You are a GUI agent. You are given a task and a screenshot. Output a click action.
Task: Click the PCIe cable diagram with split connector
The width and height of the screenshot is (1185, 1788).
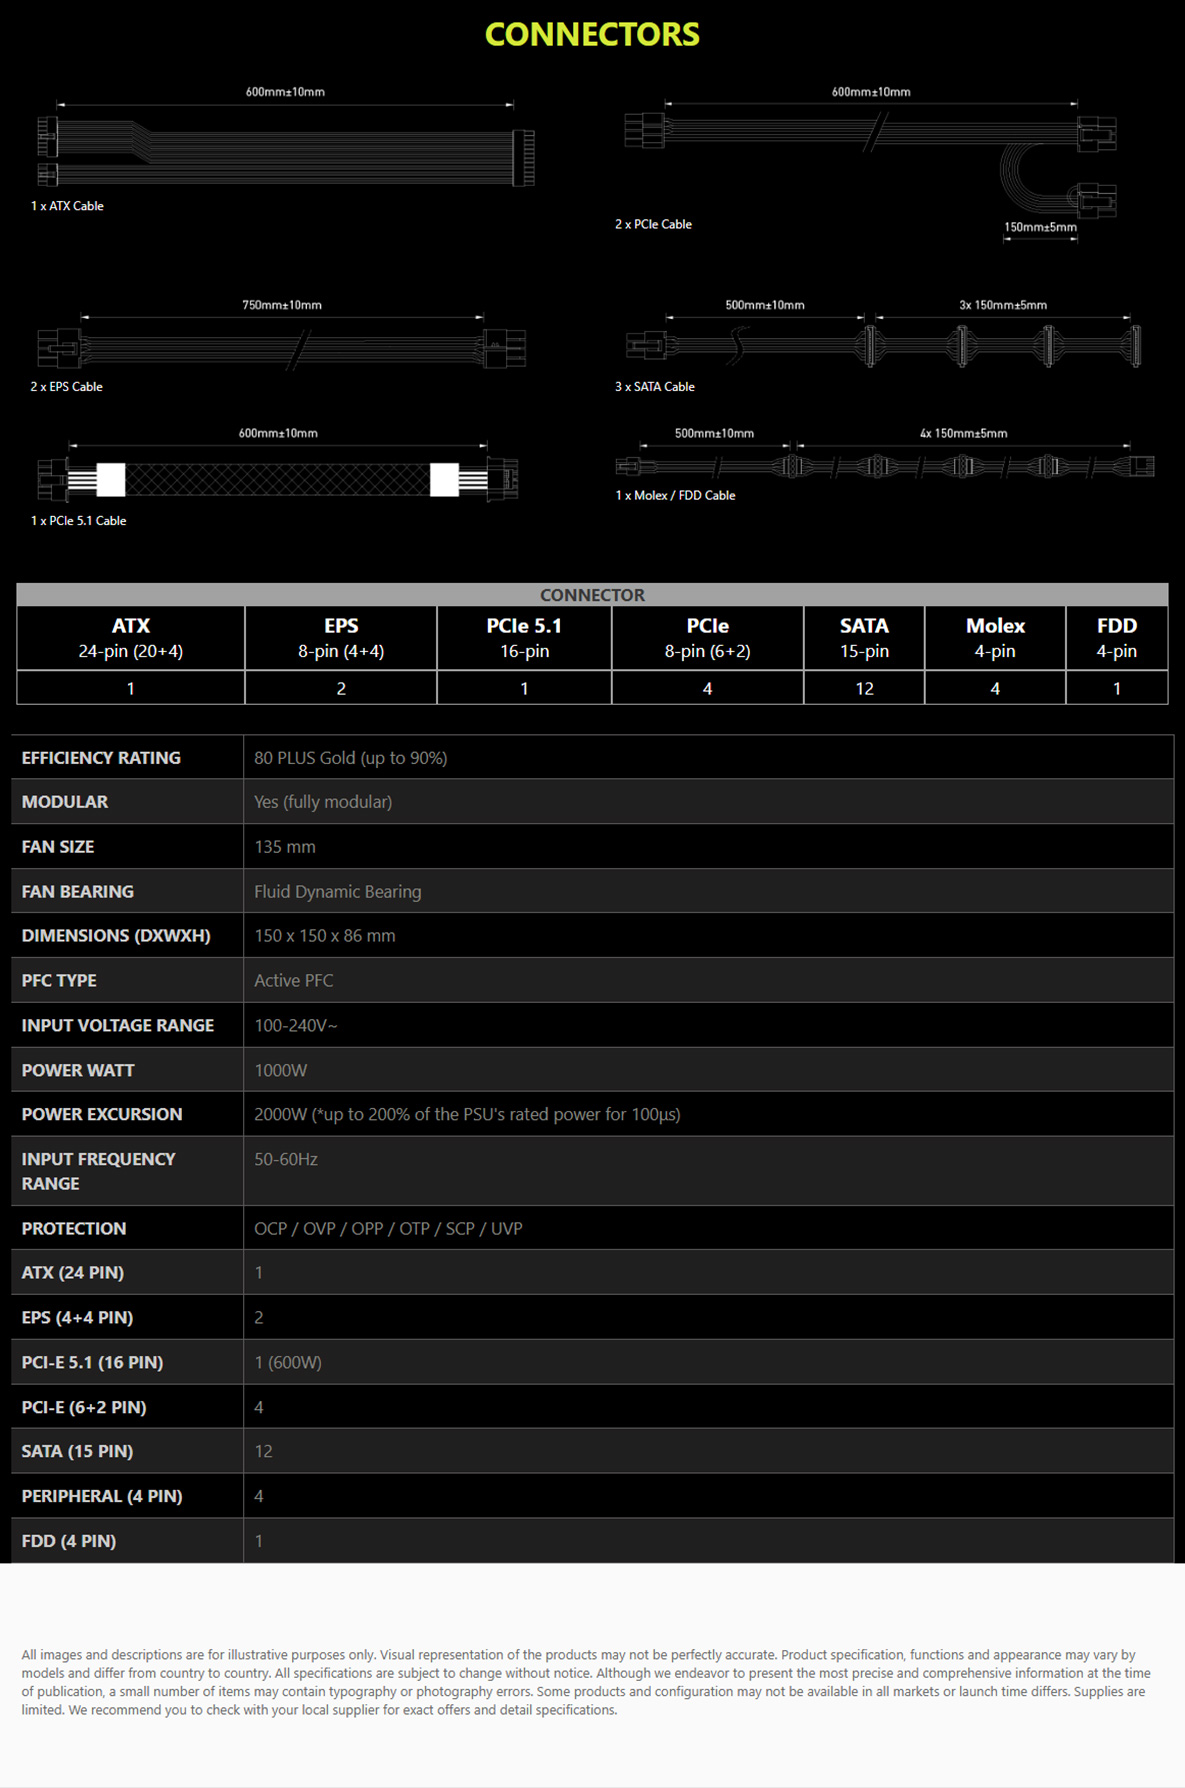click(x=870, y=160)
